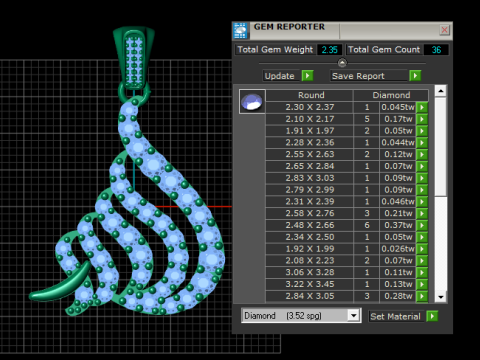Click the 0.28tw weight cell
Viewport: 480px width, 360px height.
coord(398,296)
